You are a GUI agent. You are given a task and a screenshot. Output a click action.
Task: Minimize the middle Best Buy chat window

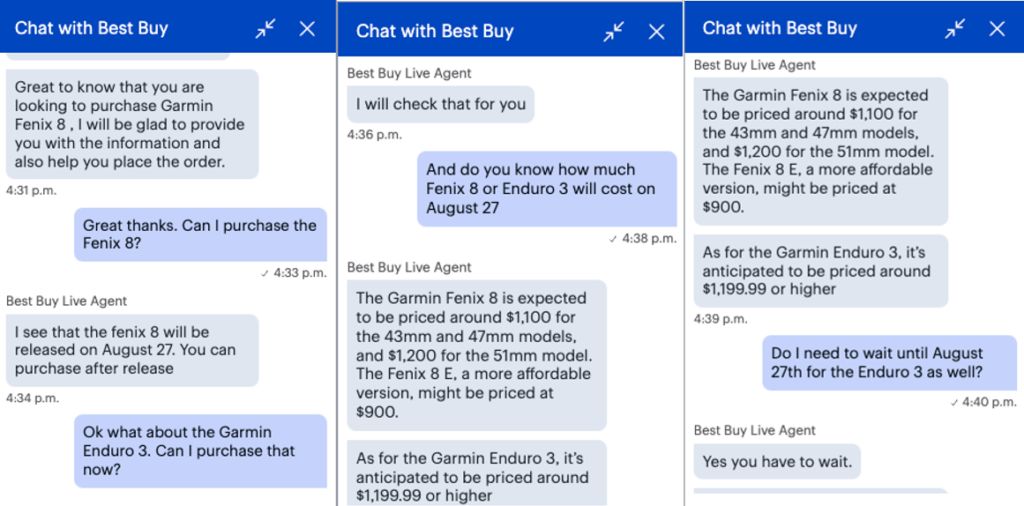coord(613,32)
